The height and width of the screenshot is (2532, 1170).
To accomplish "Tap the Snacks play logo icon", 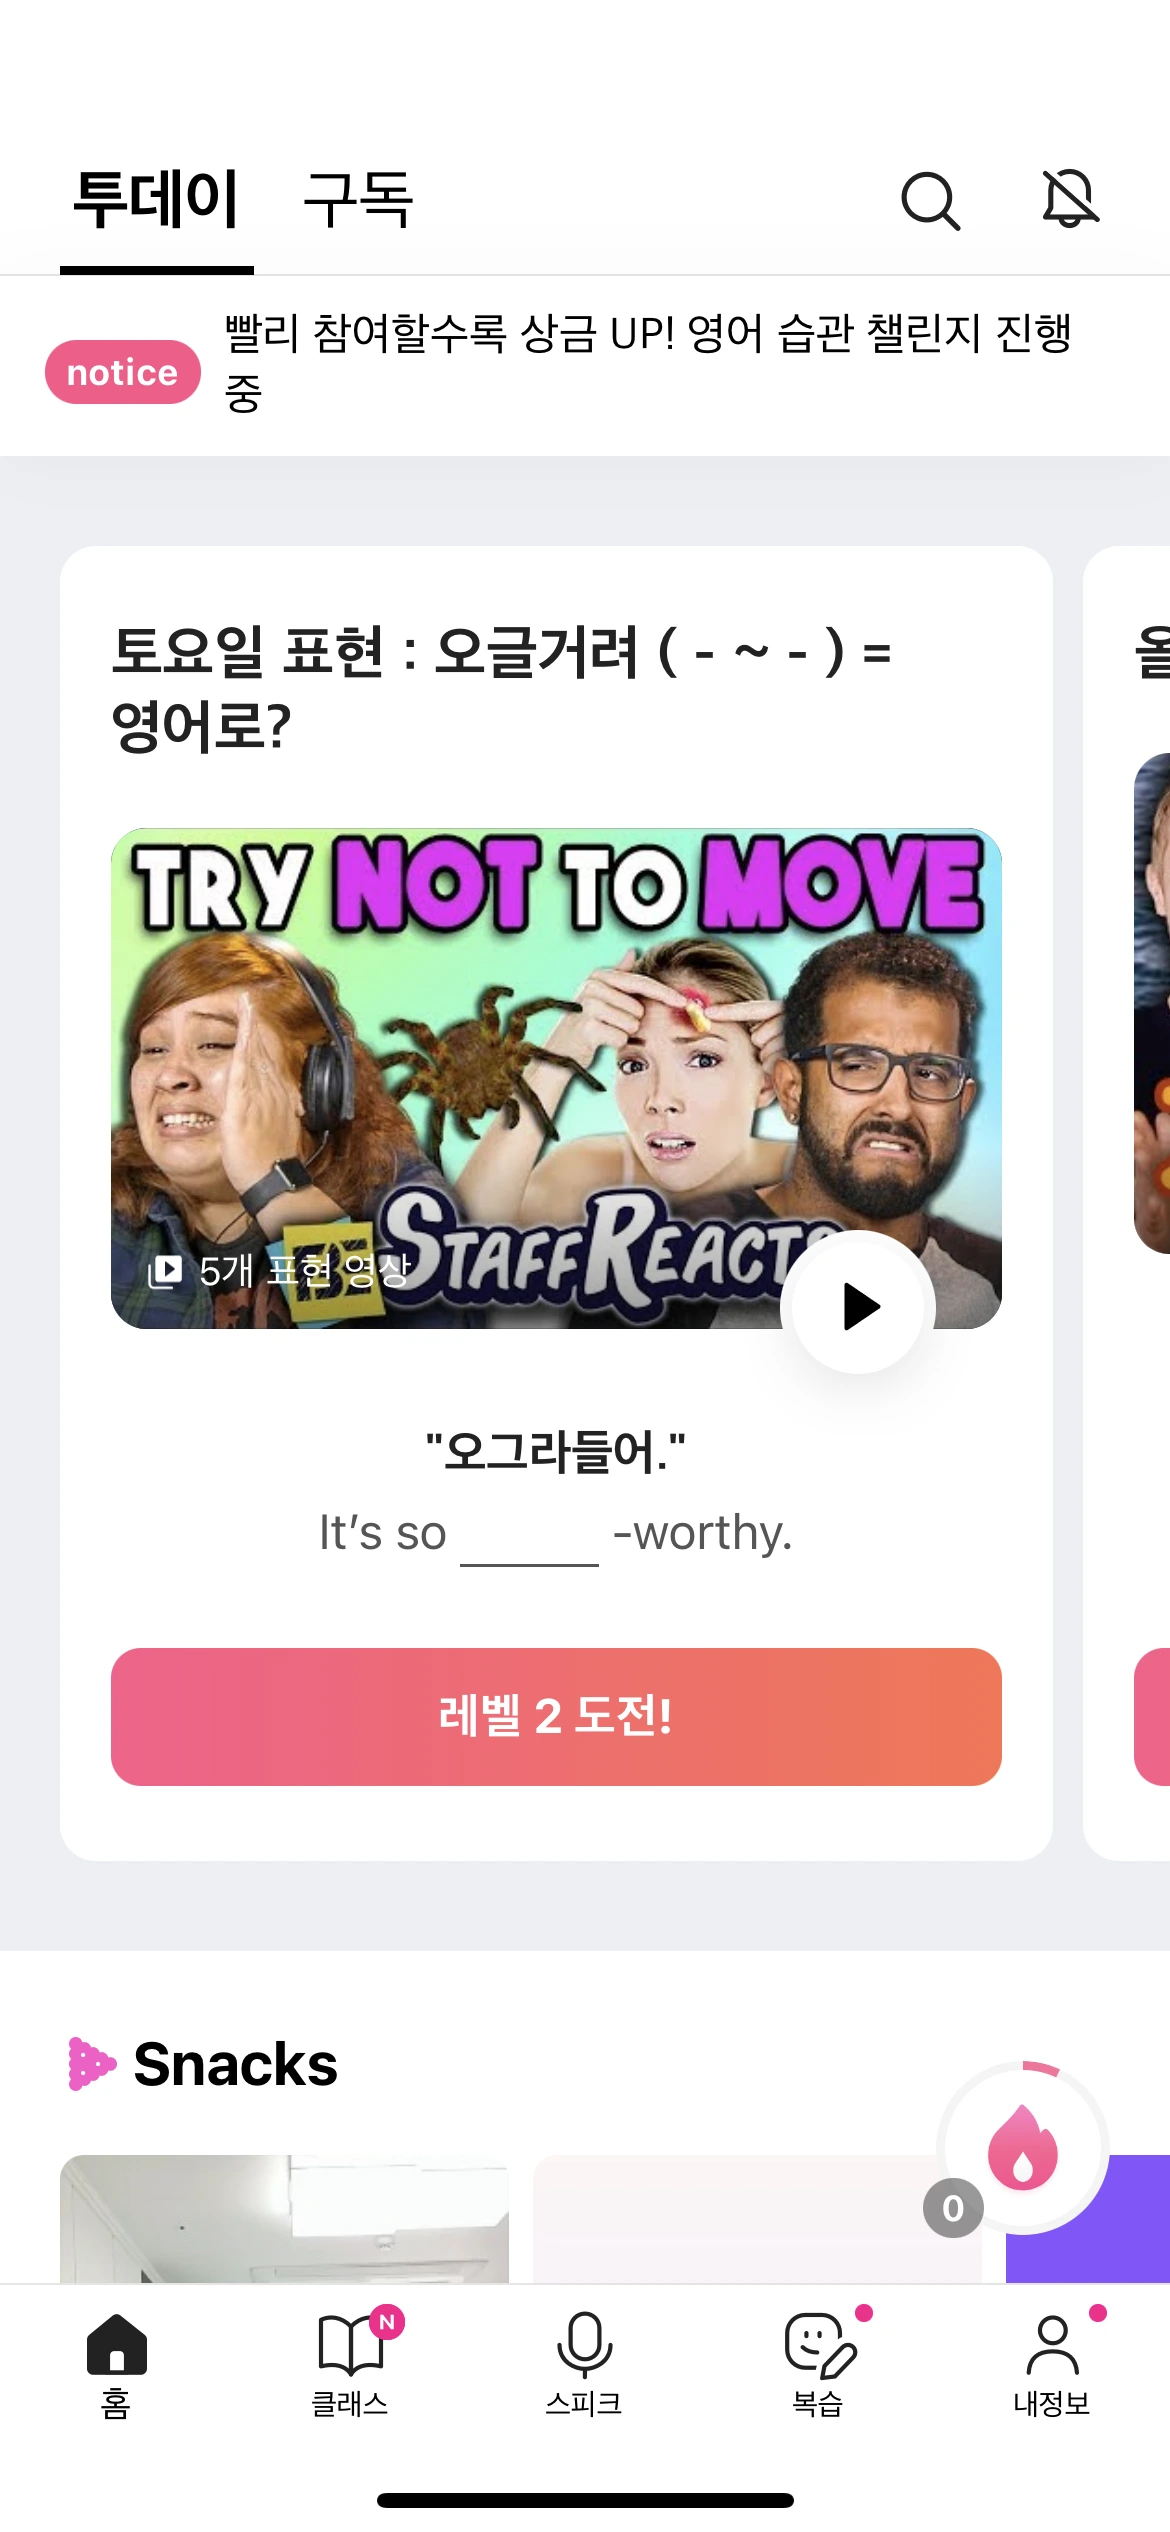I will pyautogui.click(x=92, y=2064).
